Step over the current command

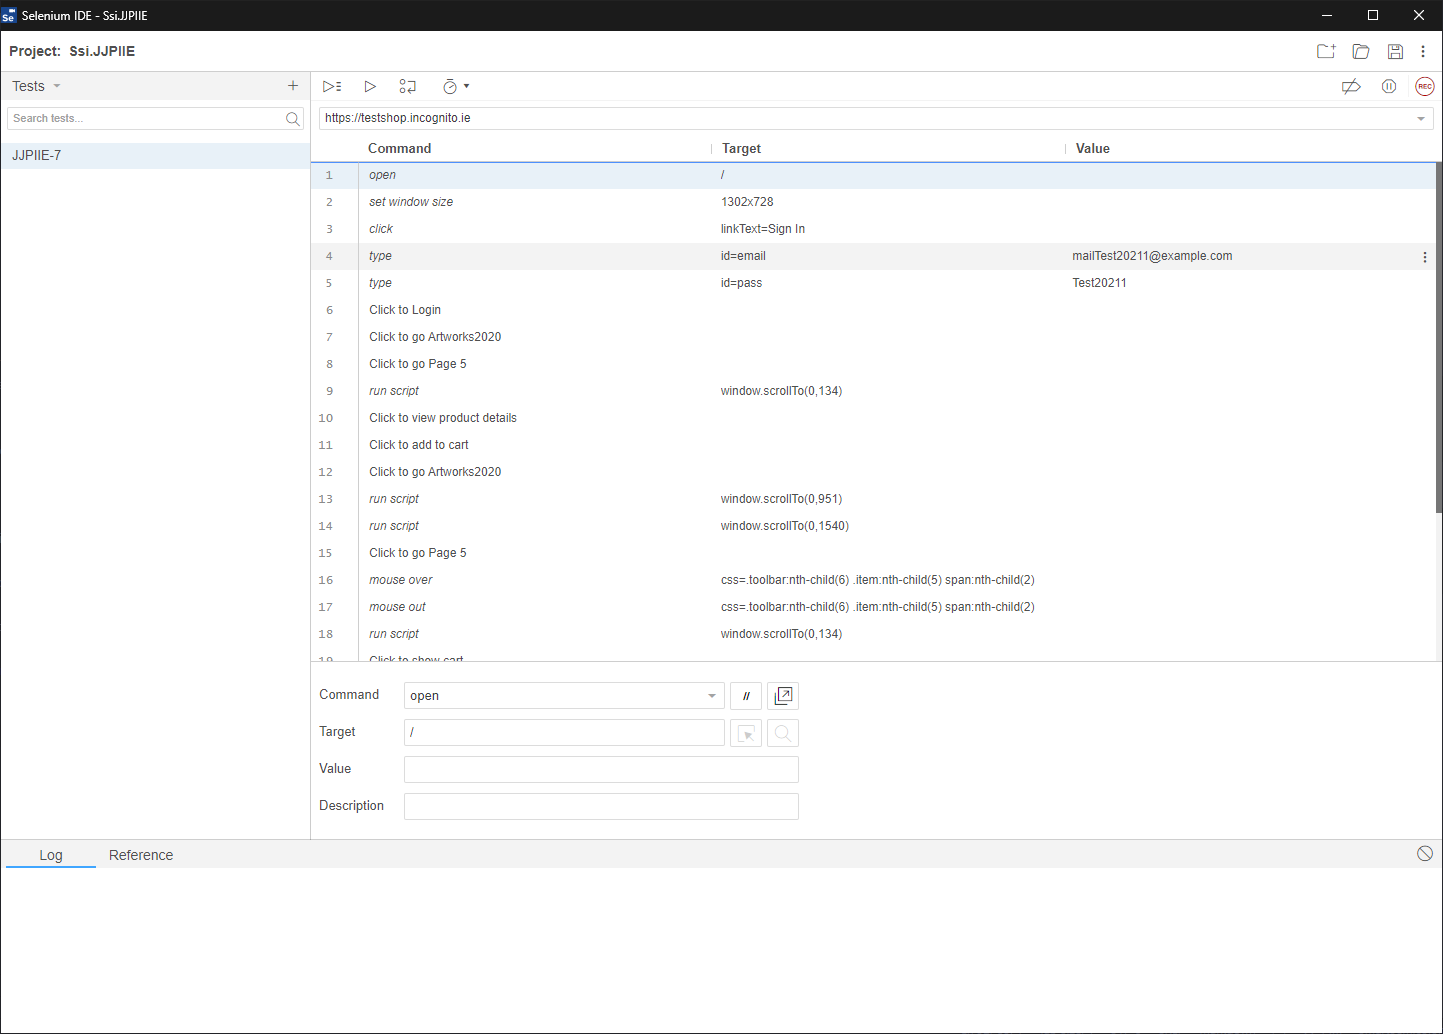click(408, 87)
